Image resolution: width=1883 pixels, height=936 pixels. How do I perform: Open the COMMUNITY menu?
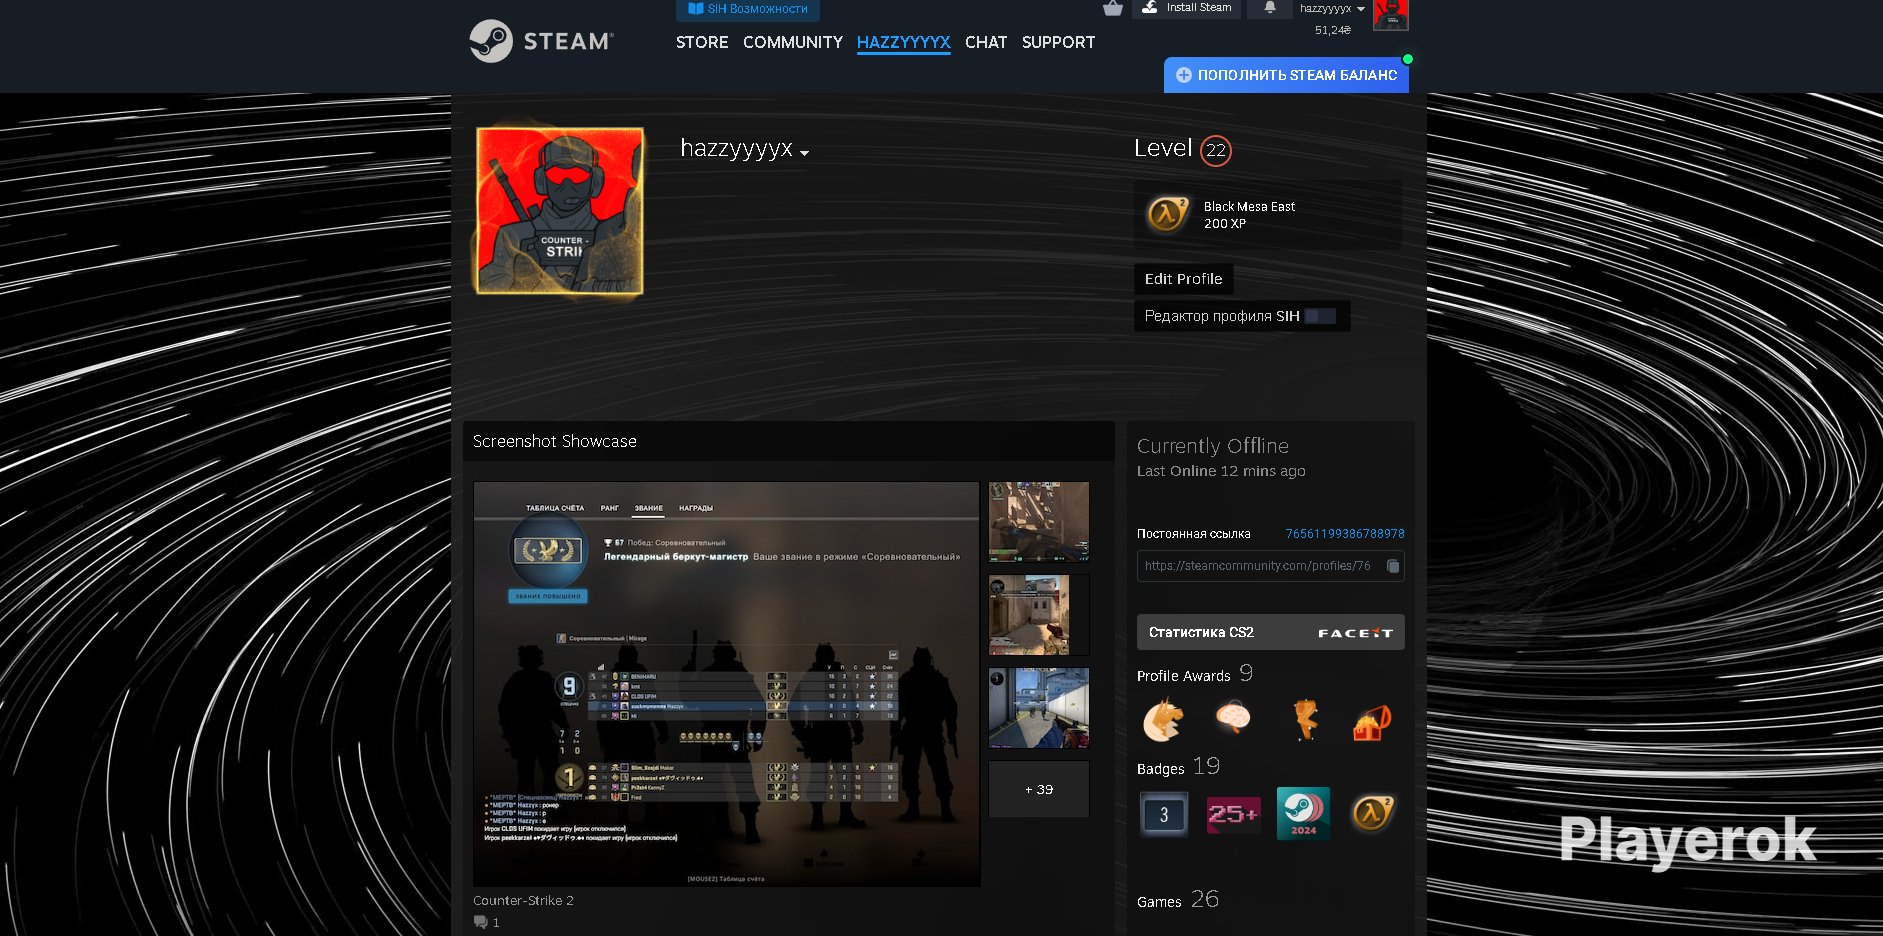click(x=793, y=42)
